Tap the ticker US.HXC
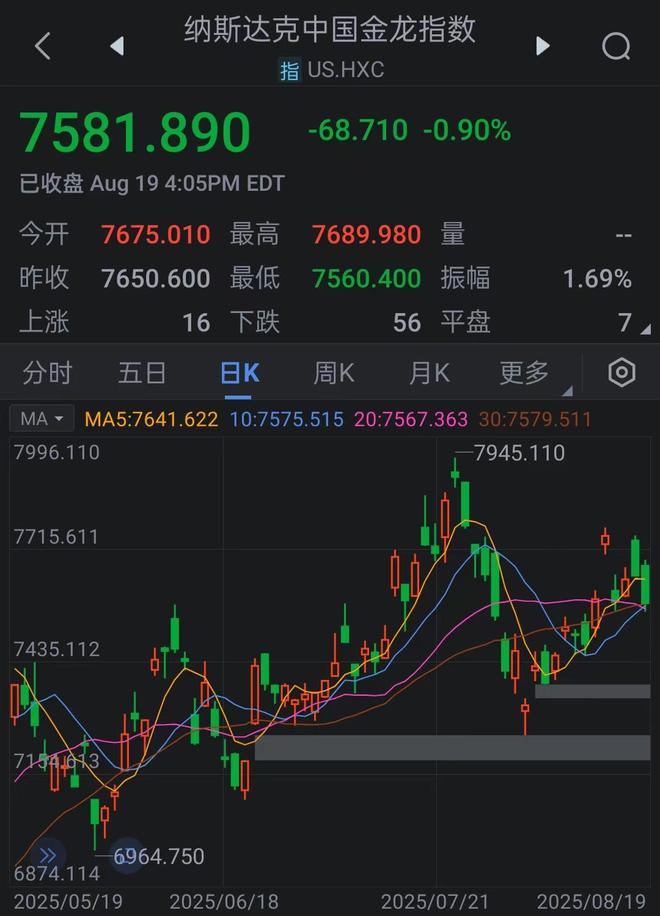Image resolution: width=660 pixels, height=916 pixels. pos(346,70)
